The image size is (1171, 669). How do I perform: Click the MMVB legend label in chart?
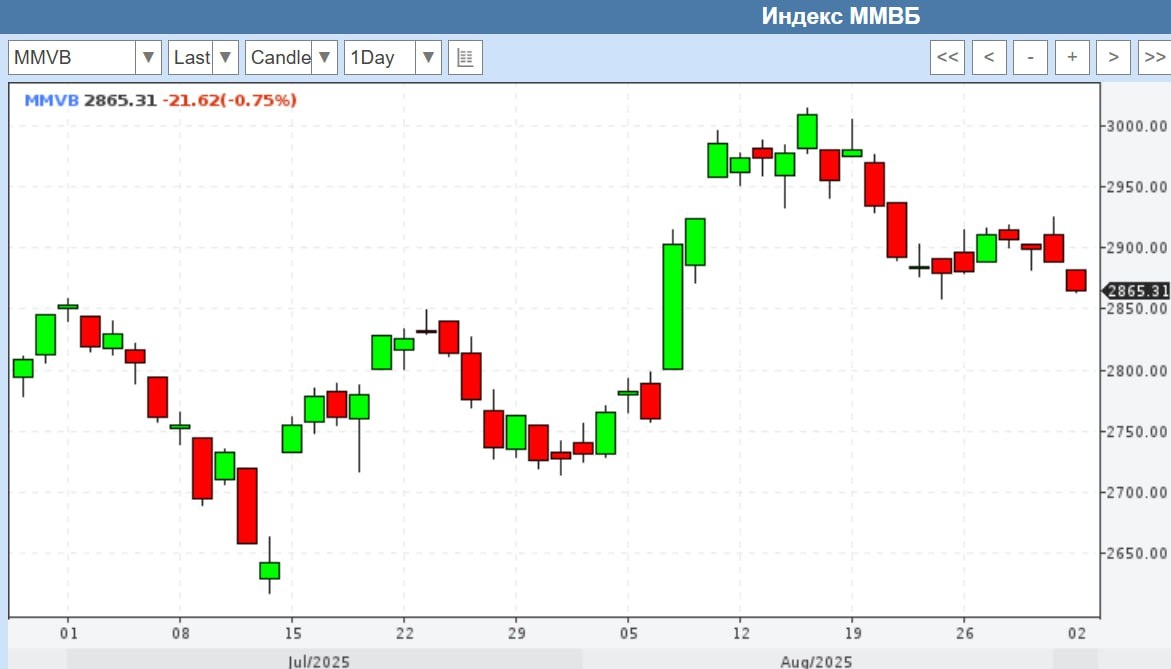tap(51, 100)
